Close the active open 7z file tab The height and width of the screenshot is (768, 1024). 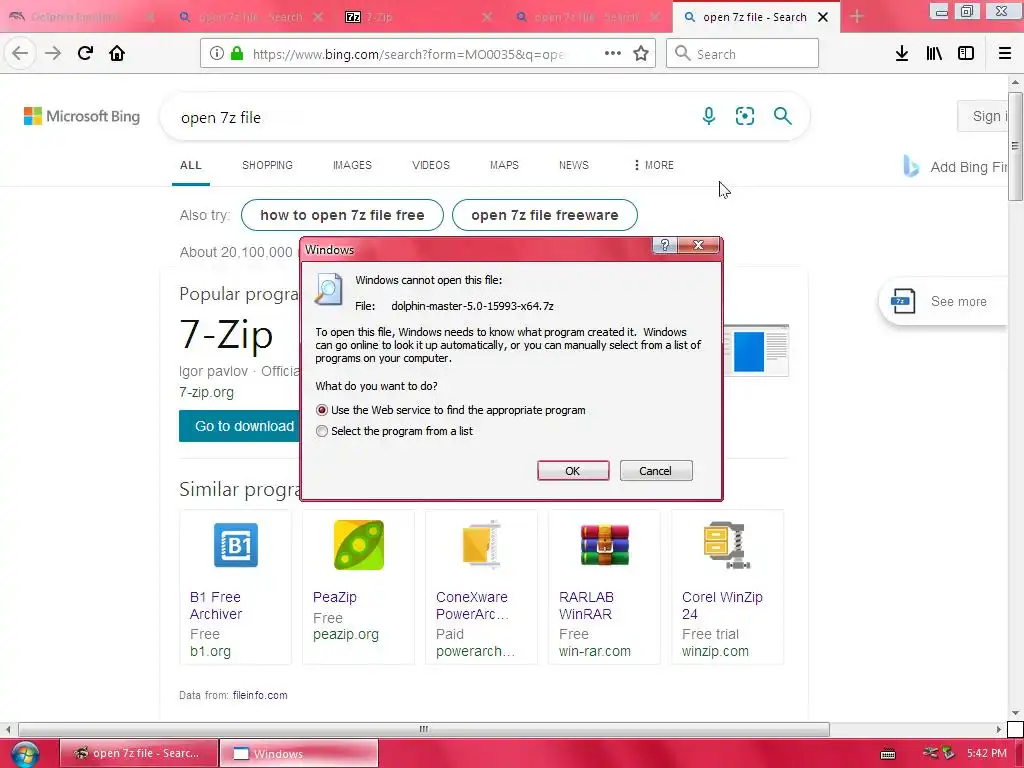[x=823, y=17]
